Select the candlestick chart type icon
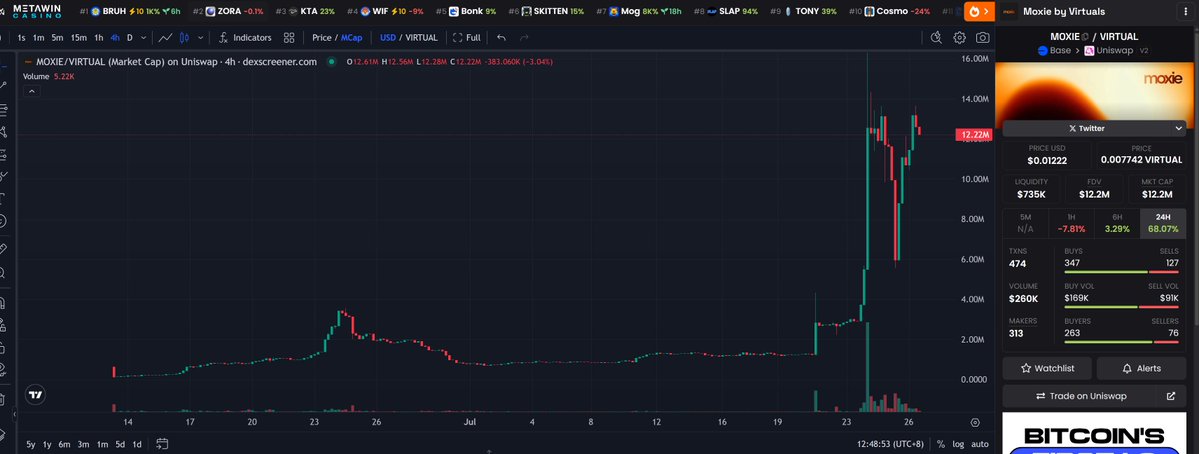 click(184, 37)
